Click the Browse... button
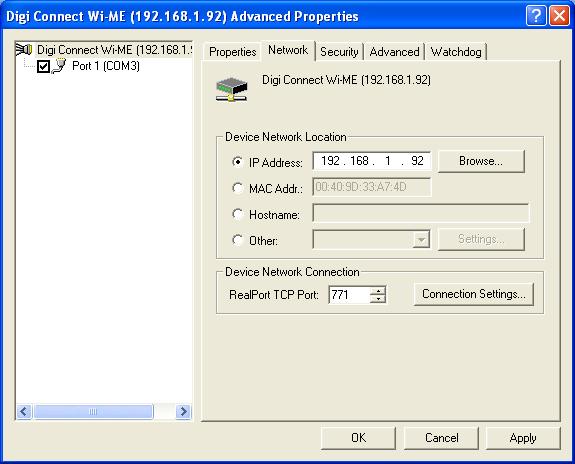The width and height of the screenshot is (575, 464). 481,161
